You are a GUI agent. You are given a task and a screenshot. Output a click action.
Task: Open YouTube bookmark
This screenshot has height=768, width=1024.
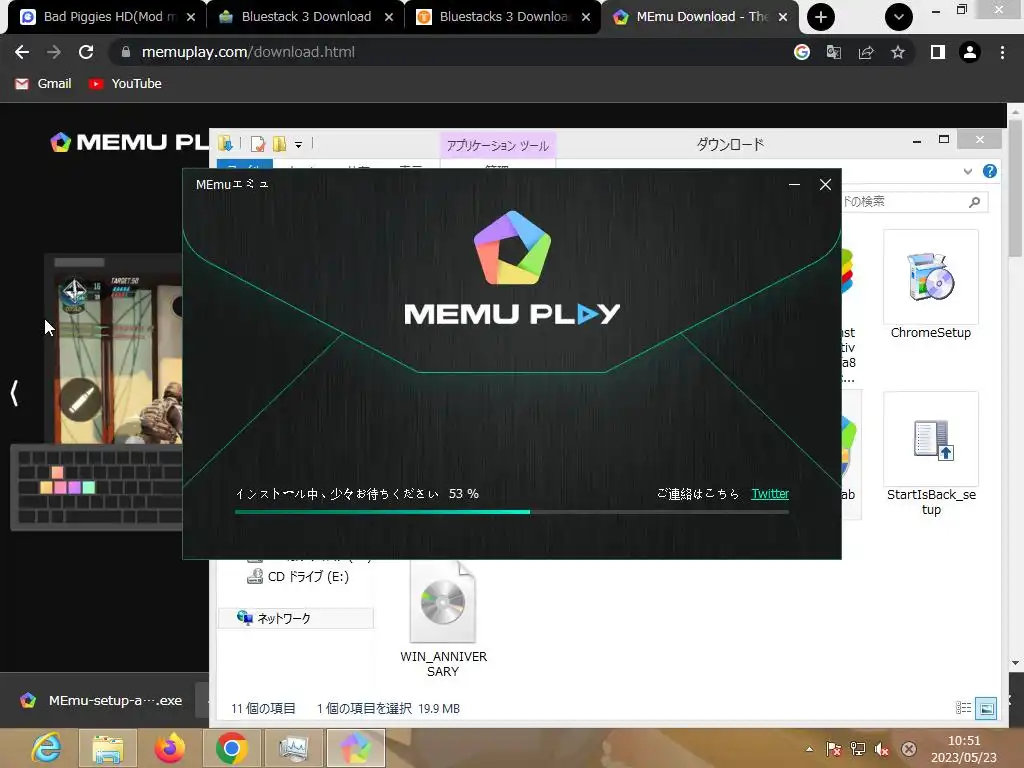[125, 84]
